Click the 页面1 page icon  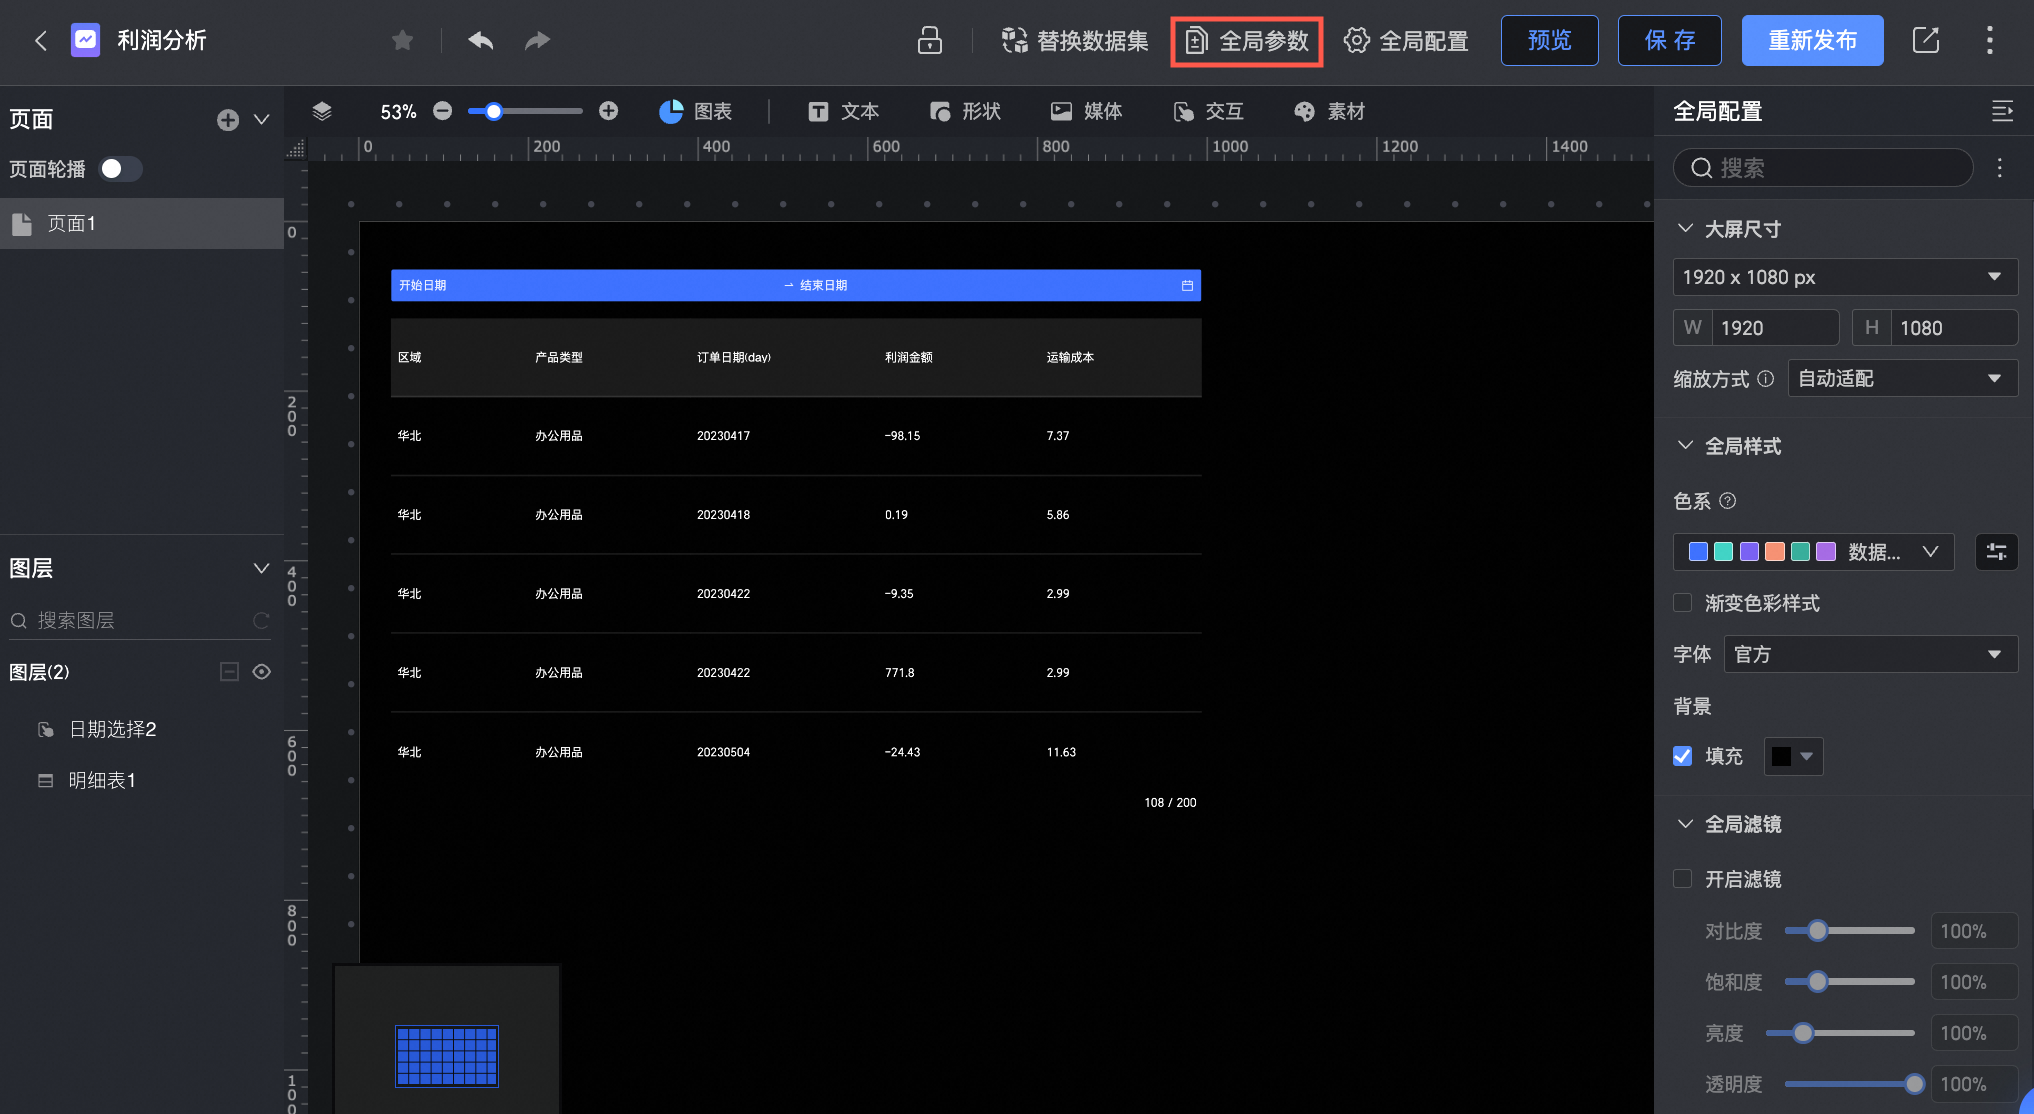[x=22, y=224]
